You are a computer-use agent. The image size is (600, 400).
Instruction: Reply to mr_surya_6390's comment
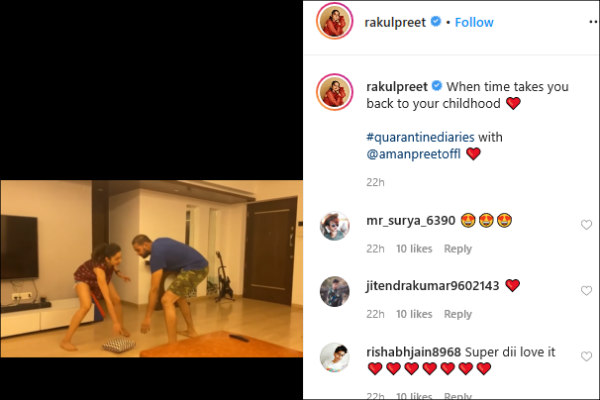pos(458,249)
